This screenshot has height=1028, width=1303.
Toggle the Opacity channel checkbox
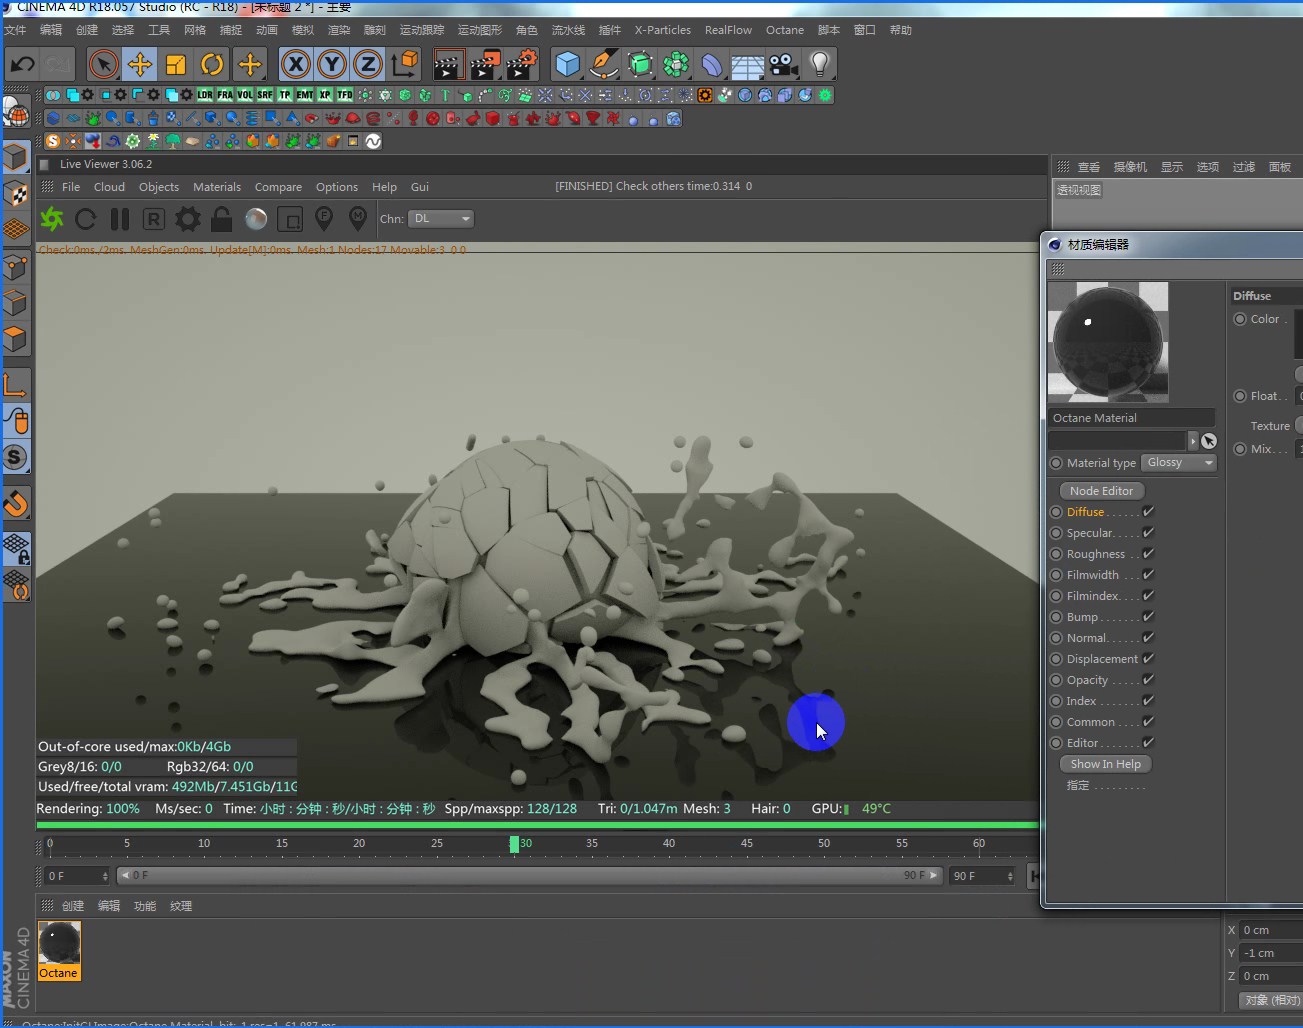pyautogui.click(x=1148, y=680)
